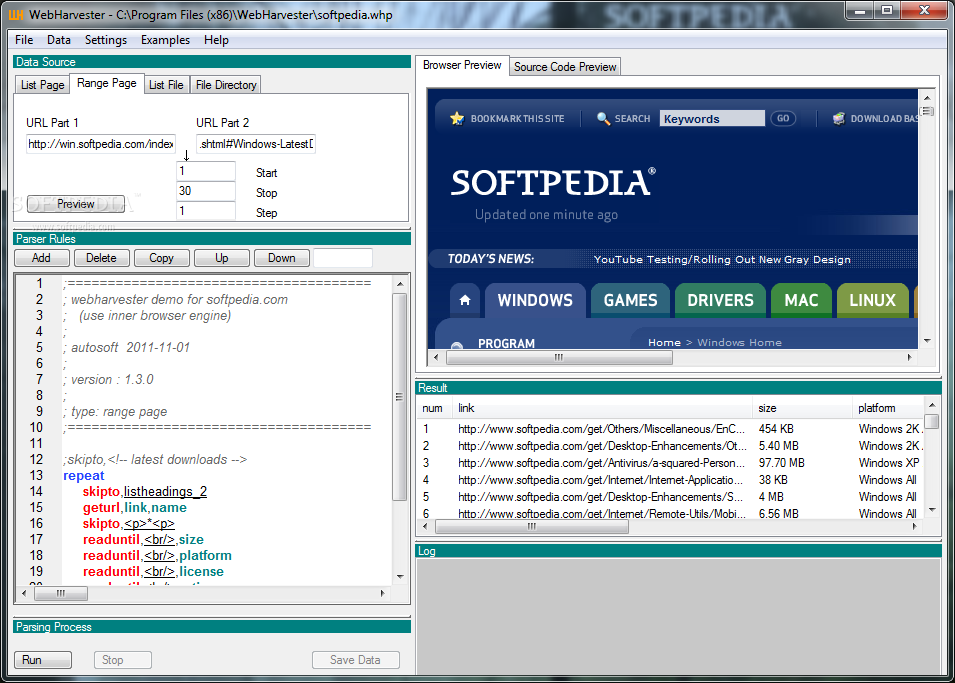Open the GAMES tab on Softpedia

[x=630, y=300]
